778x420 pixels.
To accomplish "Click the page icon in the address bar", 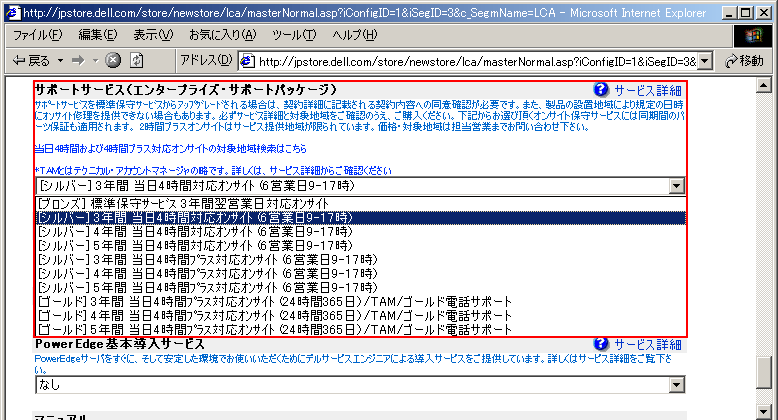I will [x=247, y=61].
